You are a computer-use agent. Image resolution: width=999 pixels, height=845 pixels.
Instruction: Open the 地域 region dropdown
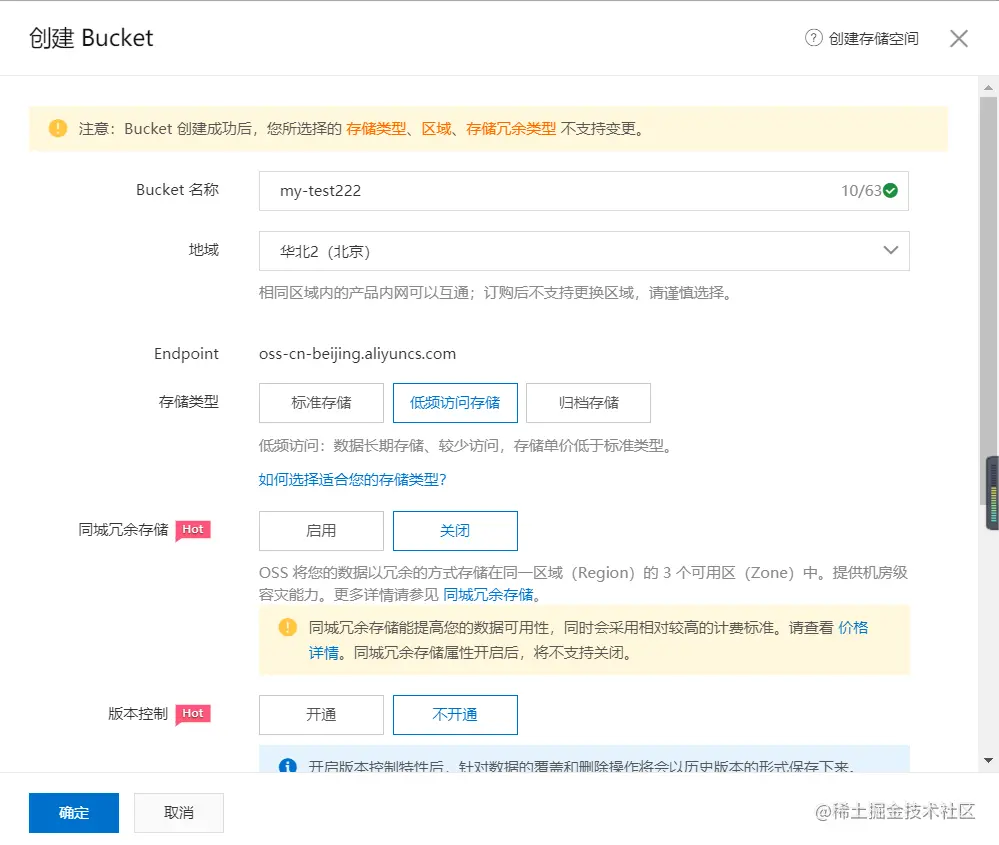pyautogui.click(x=584, y=251)
